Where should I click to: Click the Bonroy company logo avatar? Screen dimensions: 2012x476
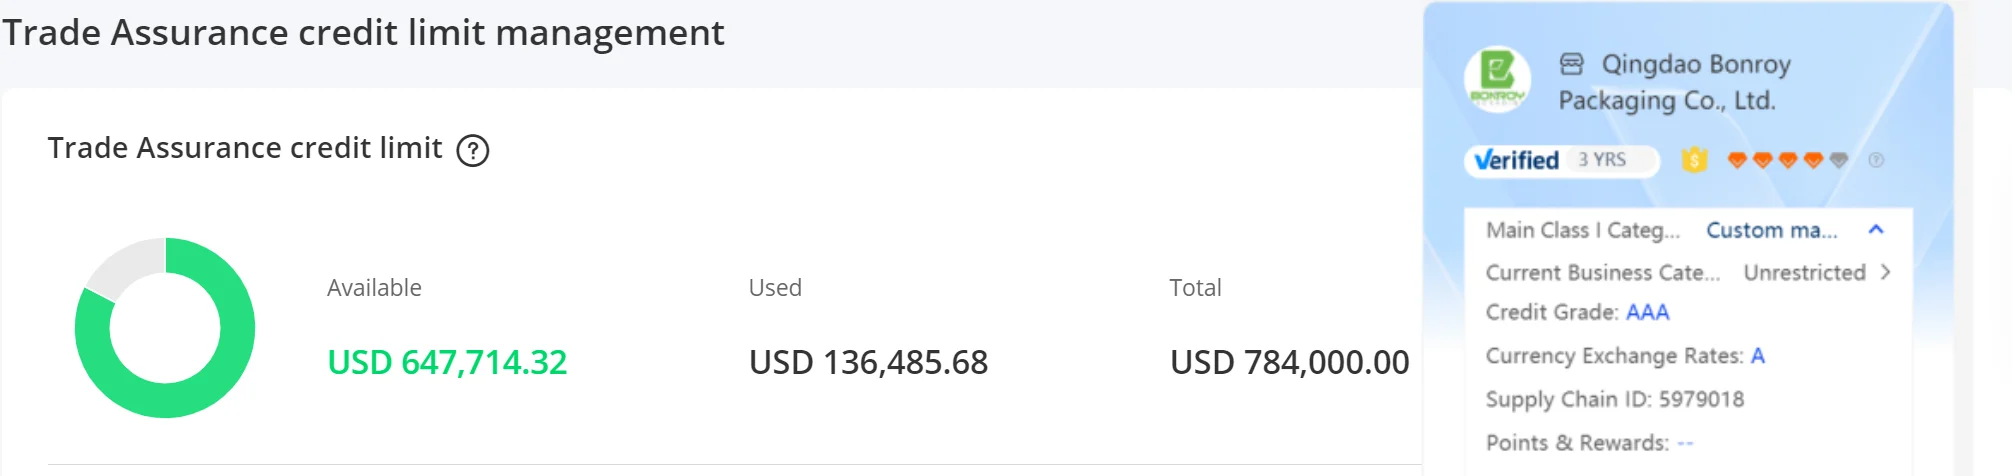(1497, 79)
